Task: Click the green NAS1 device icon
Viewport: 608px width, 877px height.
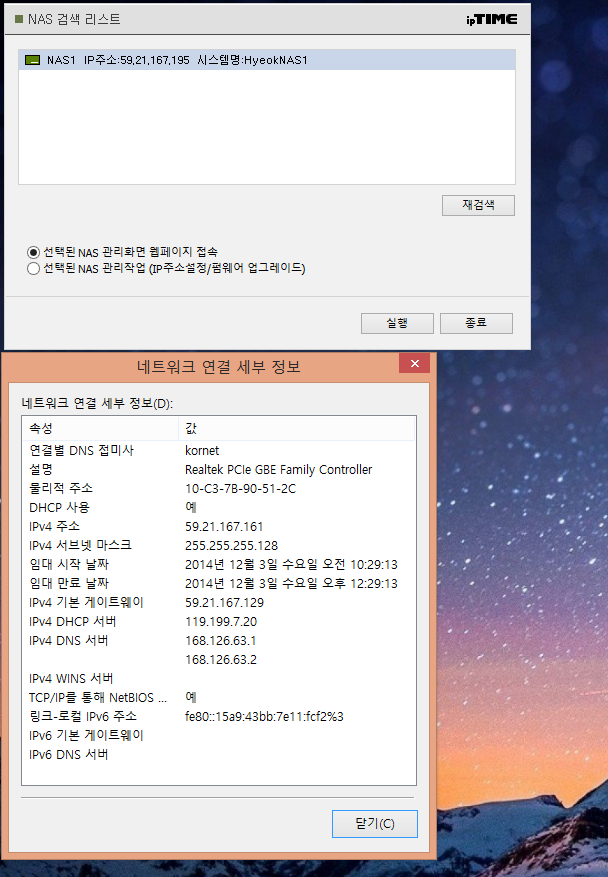Action: [33, 60]
